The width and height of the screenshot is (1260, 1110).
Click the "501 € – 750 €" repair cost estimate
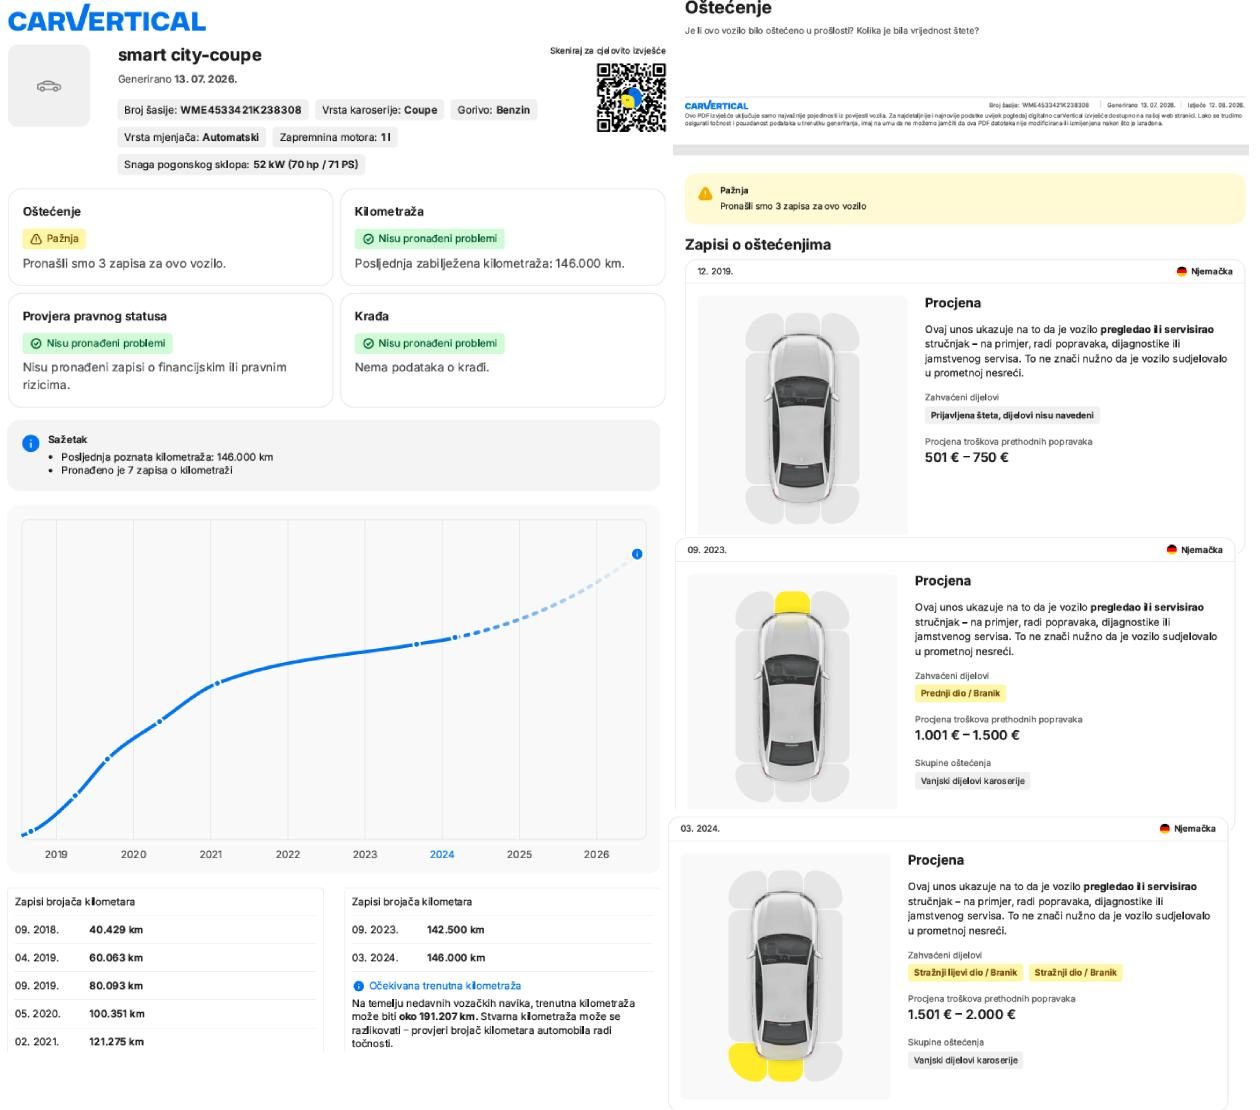967,458
